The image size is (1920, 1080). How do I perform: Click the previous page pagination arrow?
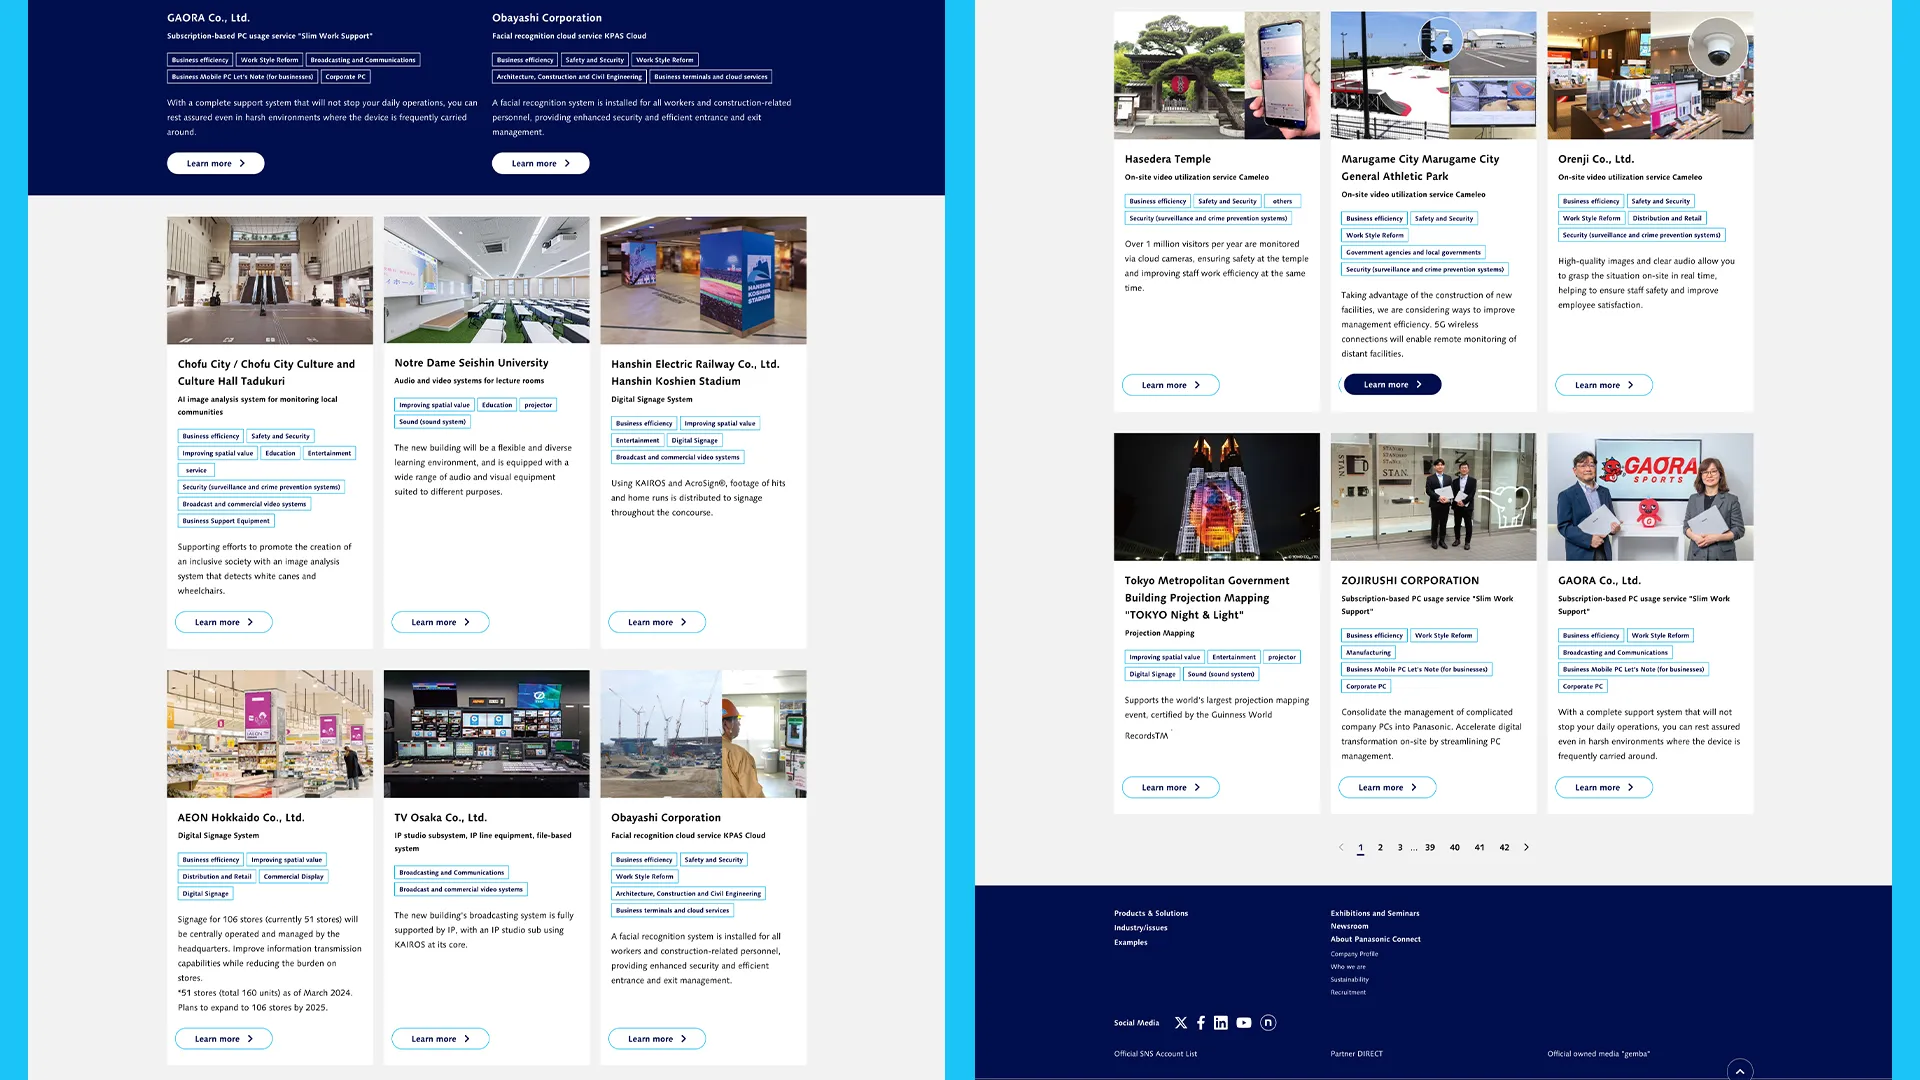pyautogui.click(x=1341, y=847)
